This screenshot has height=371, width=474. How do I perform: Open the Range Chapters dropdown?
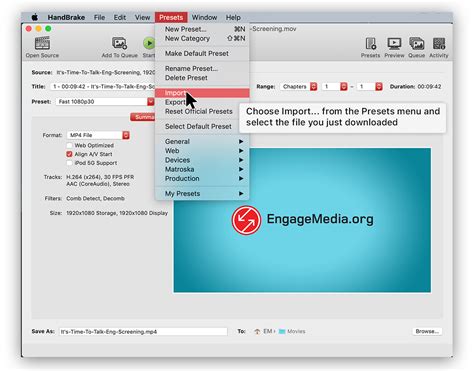(x=298, y=87)
